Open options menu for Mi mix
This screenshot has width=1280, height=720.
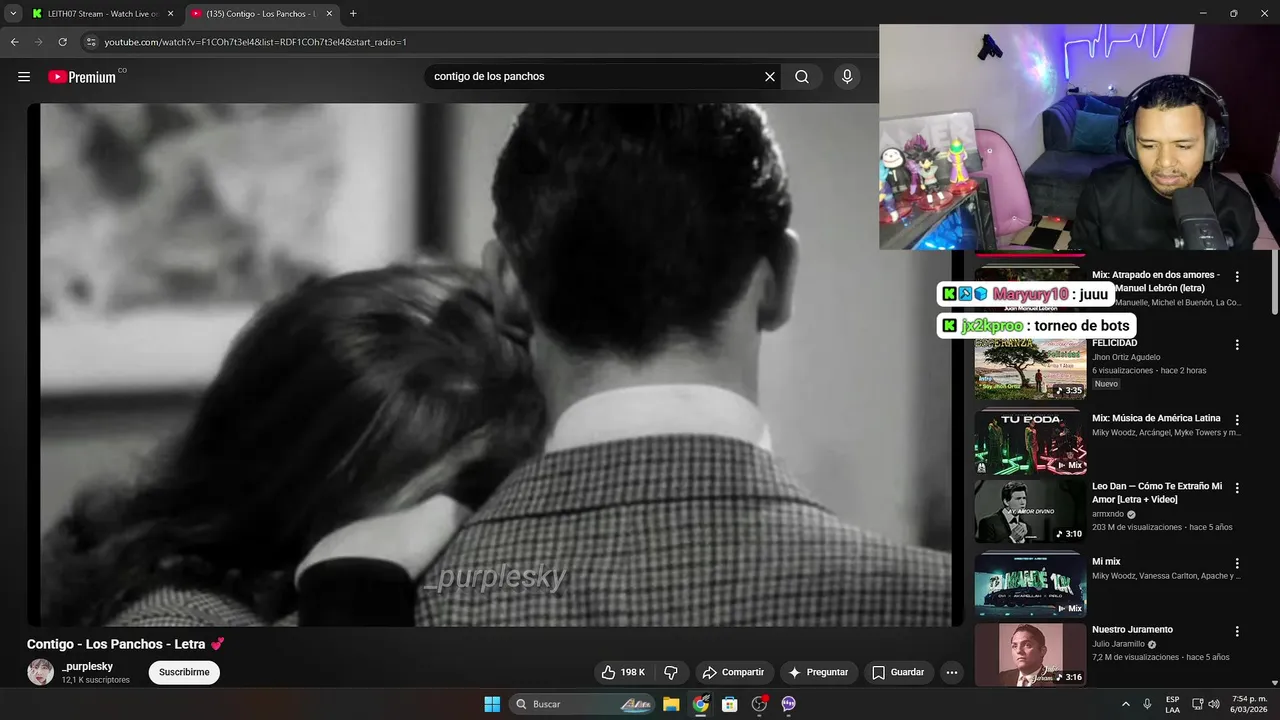pyautogui.click(x=1237, y=563)
